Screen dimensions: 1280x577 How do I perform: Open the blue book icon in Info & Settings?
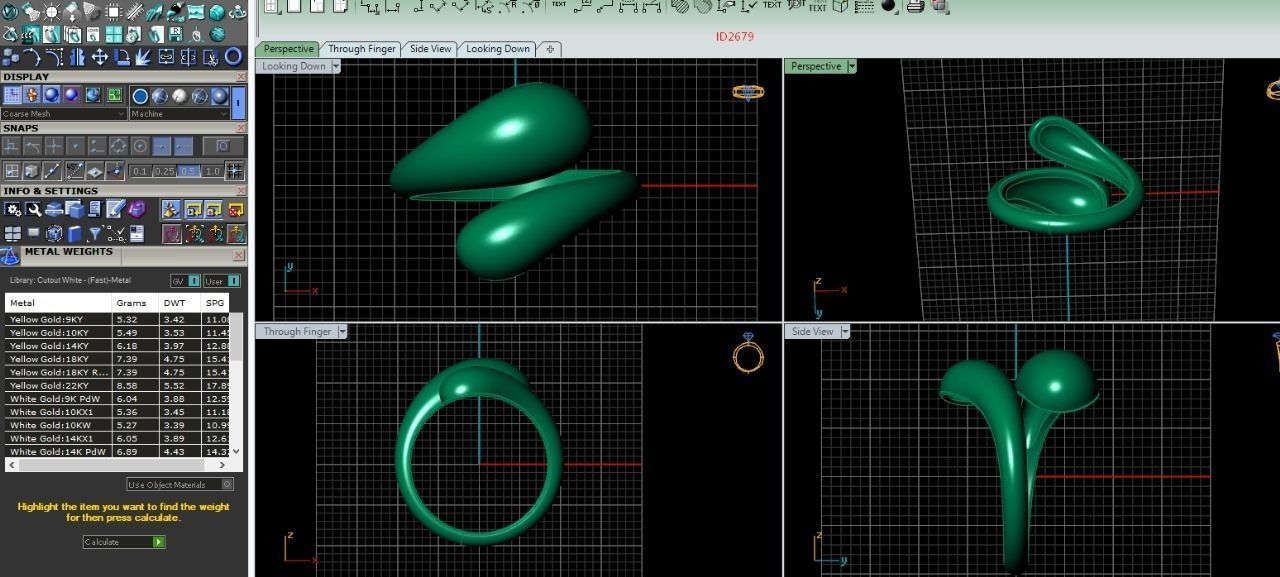[74, 233]
